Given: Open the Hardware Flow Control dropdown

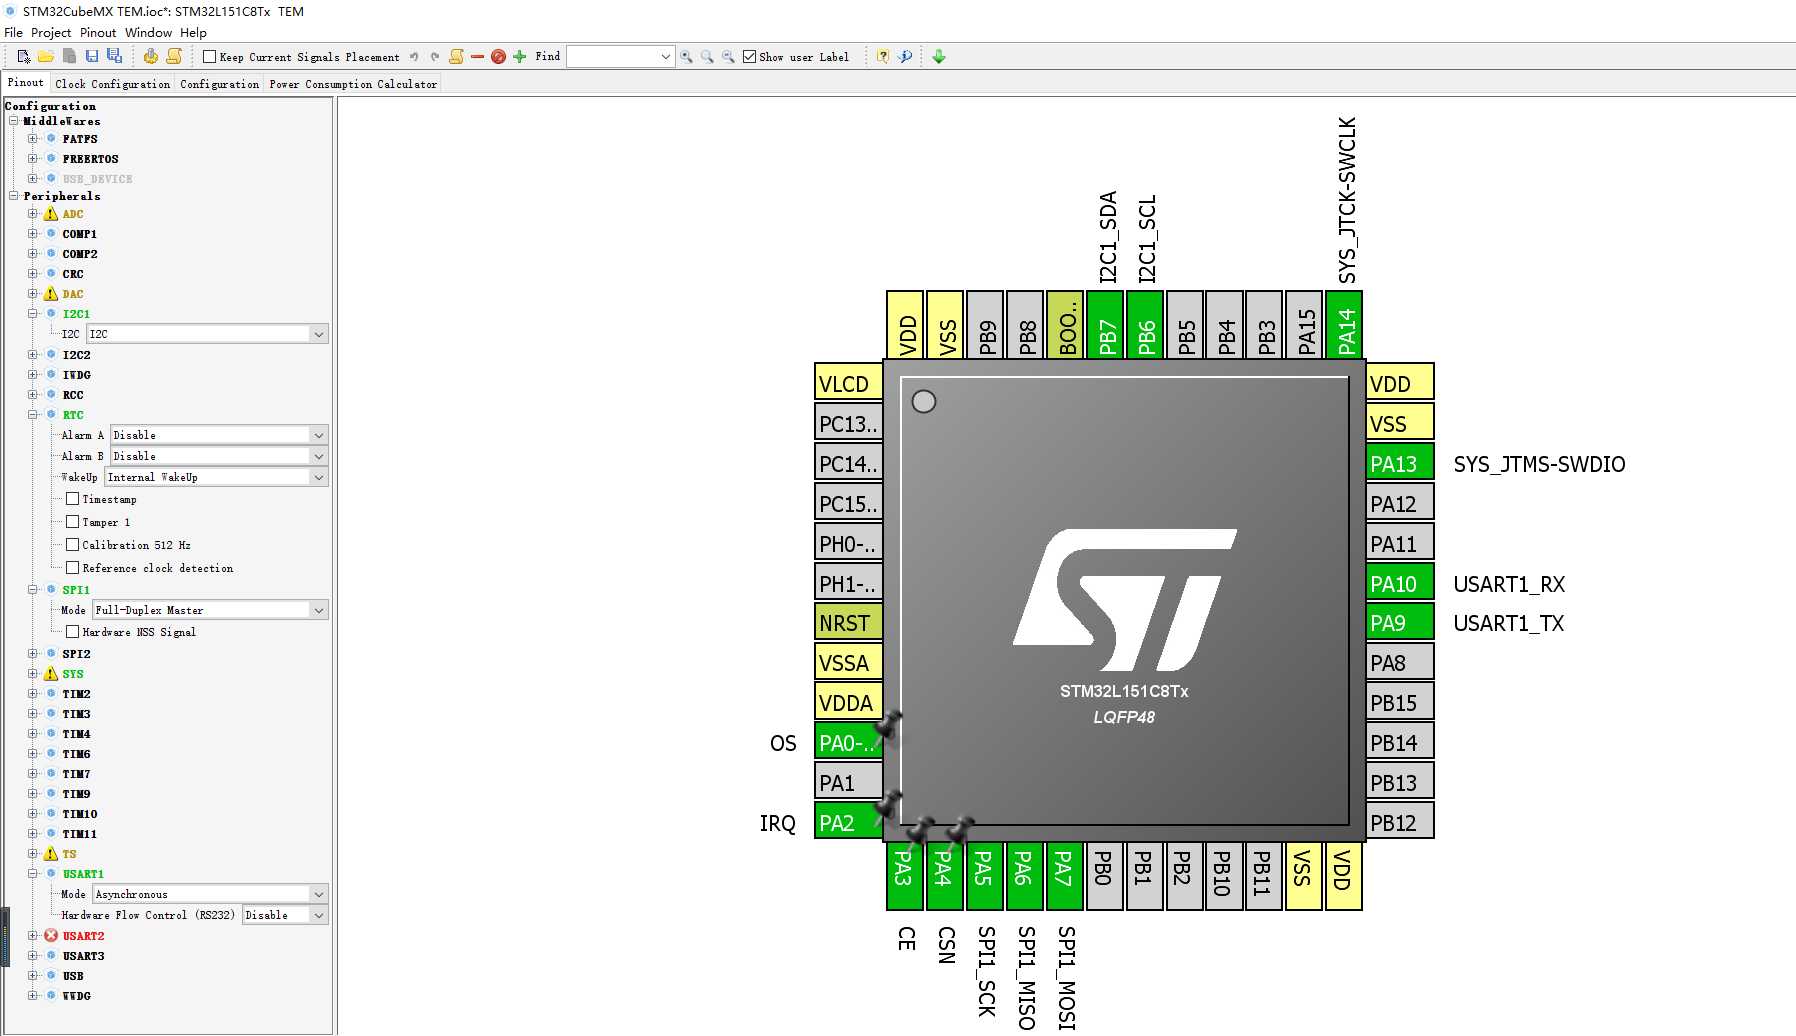Looking at the screenshot, I should click(x=285, y=915).
